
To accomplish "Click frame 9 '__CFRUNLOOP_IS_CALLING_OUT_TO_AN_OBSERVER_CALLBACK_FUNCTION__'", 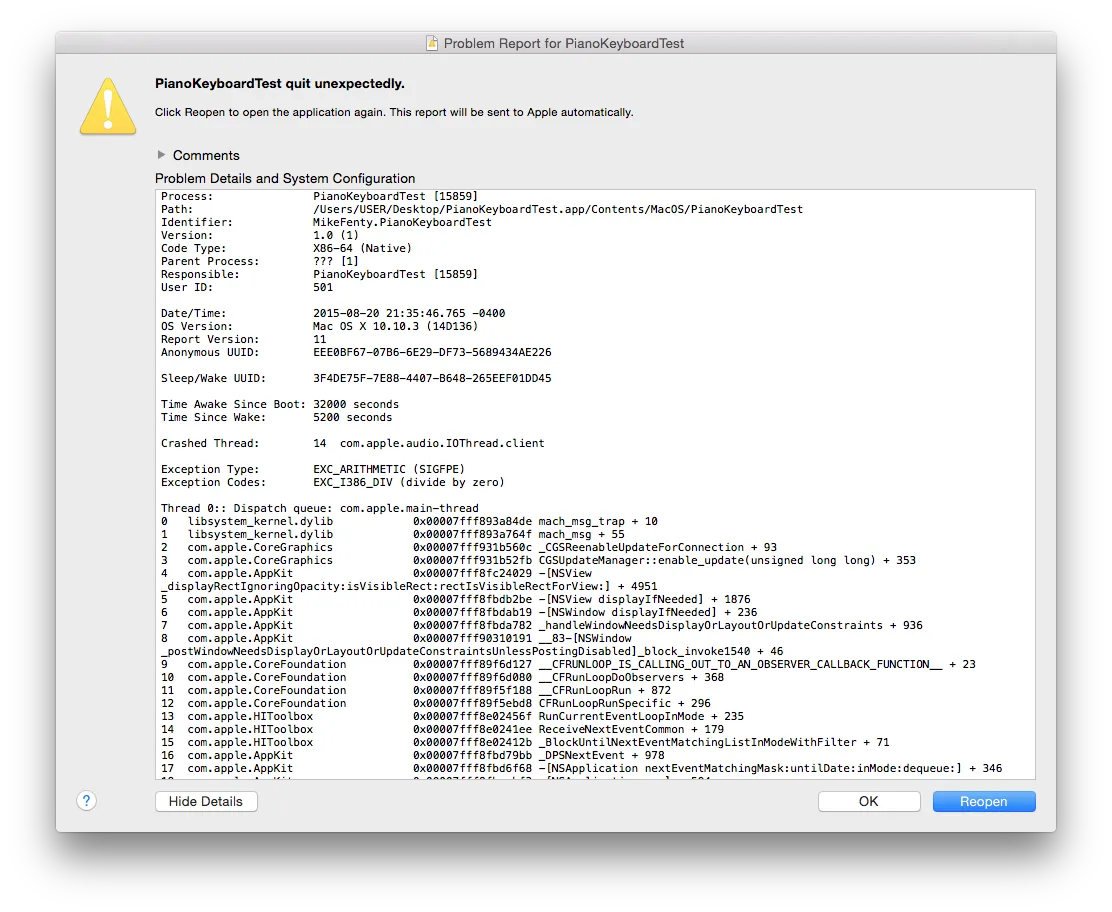I will click(740, 664).
